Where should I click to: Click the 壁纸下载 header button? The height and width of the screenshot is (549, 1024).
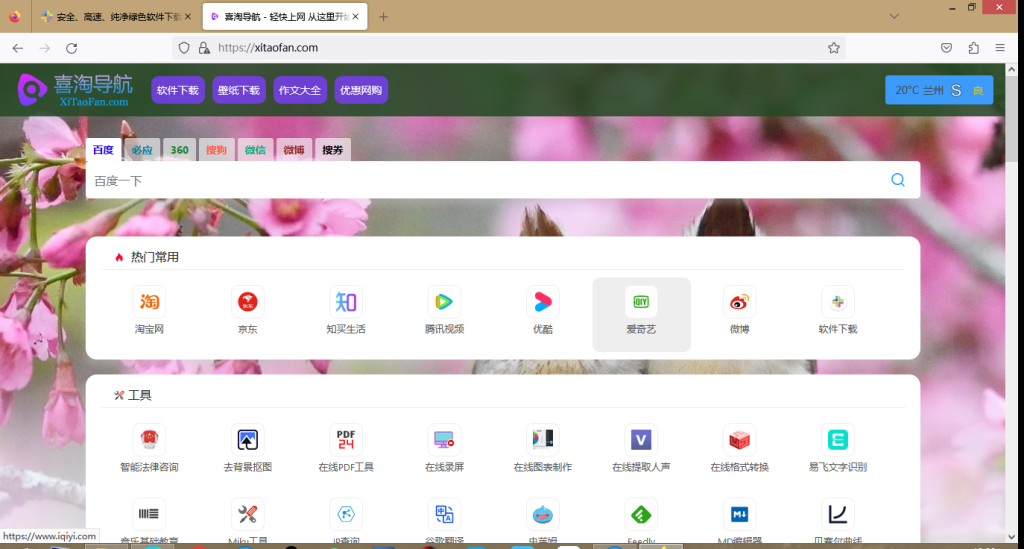click(x=239, y=90)
